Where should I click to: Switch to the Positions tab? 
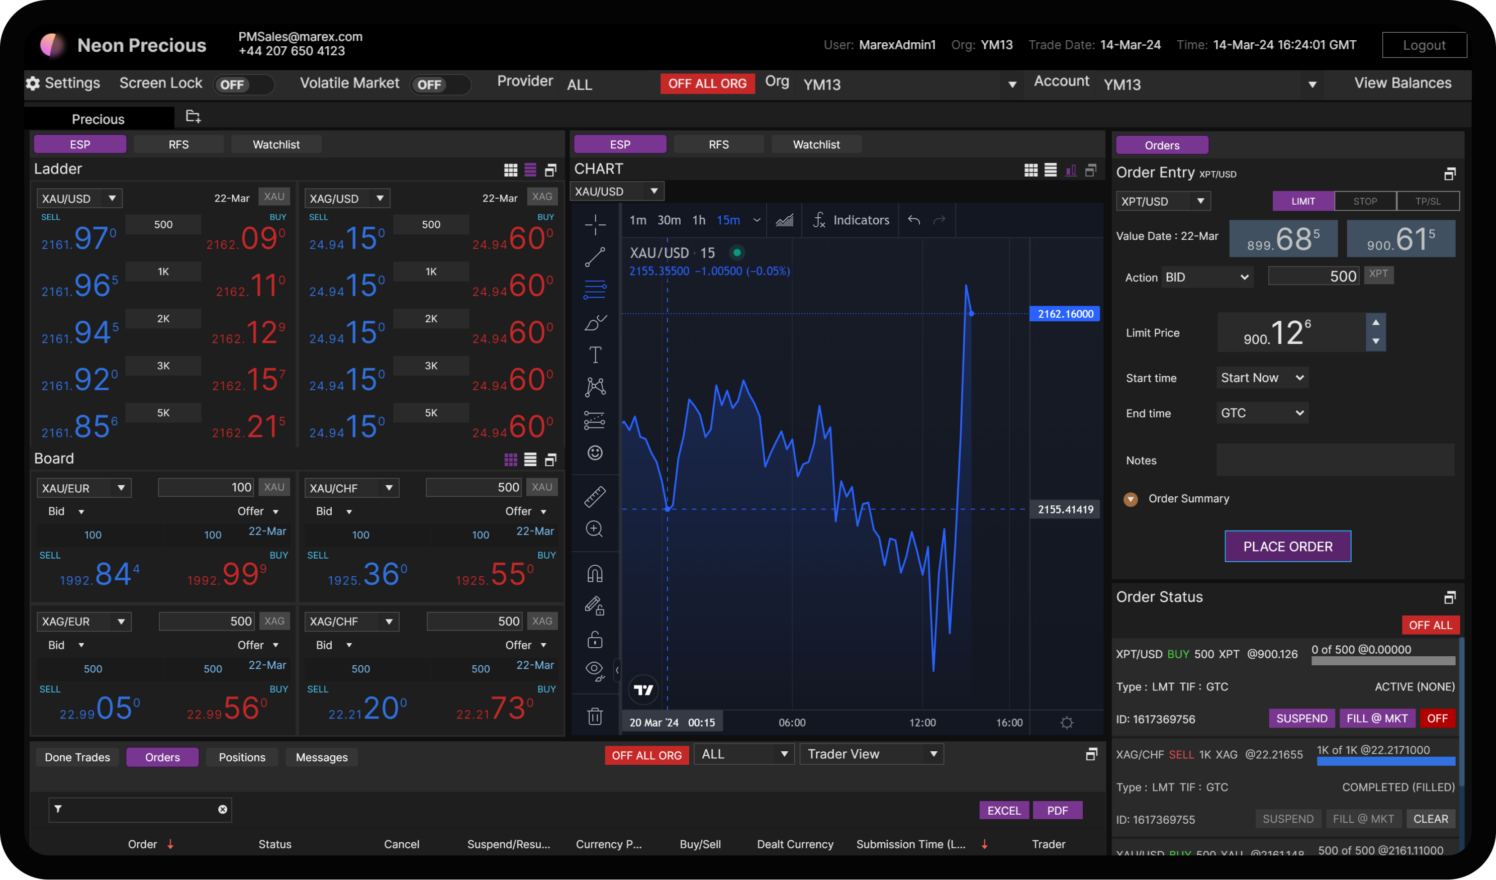tap(242, 758)
